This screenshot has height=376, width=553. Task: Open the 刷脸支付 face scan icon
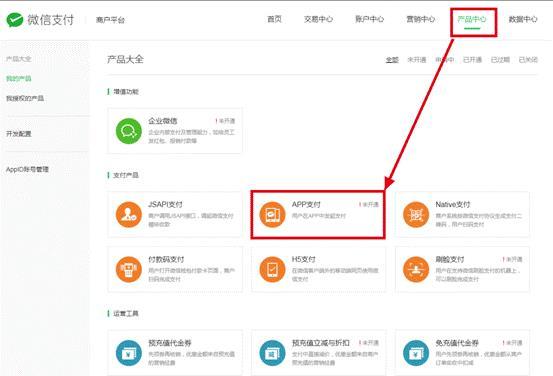[x=416, y=269]
